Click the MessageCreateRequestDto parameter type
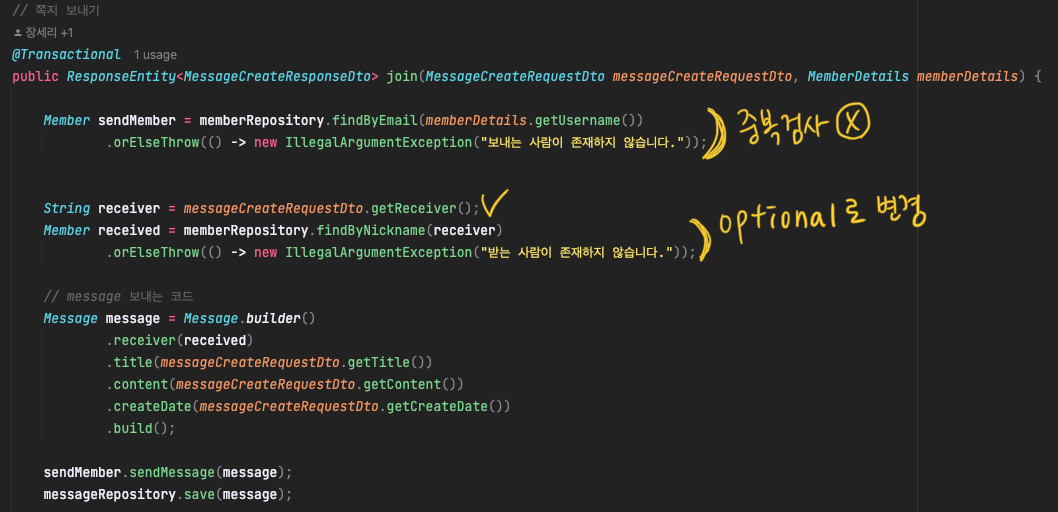 pos(515,76)
